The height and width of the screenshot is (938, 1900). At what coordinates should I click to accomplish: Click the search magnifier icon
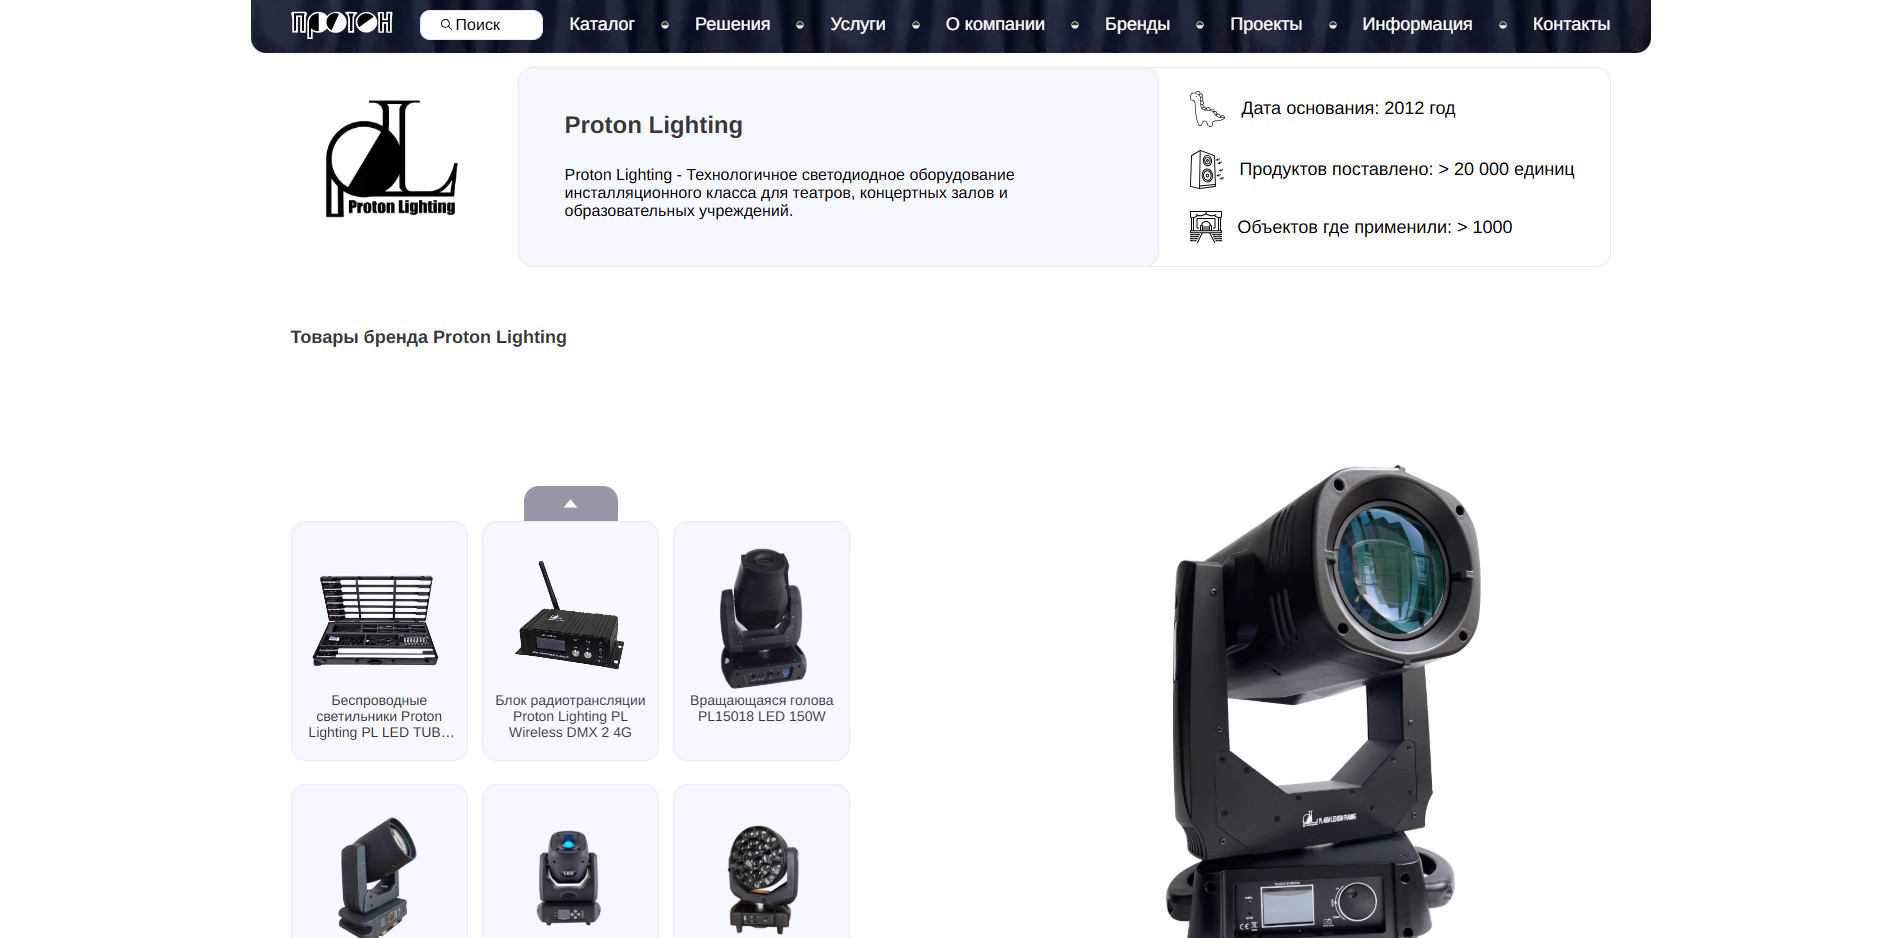[x=446, y=25]
